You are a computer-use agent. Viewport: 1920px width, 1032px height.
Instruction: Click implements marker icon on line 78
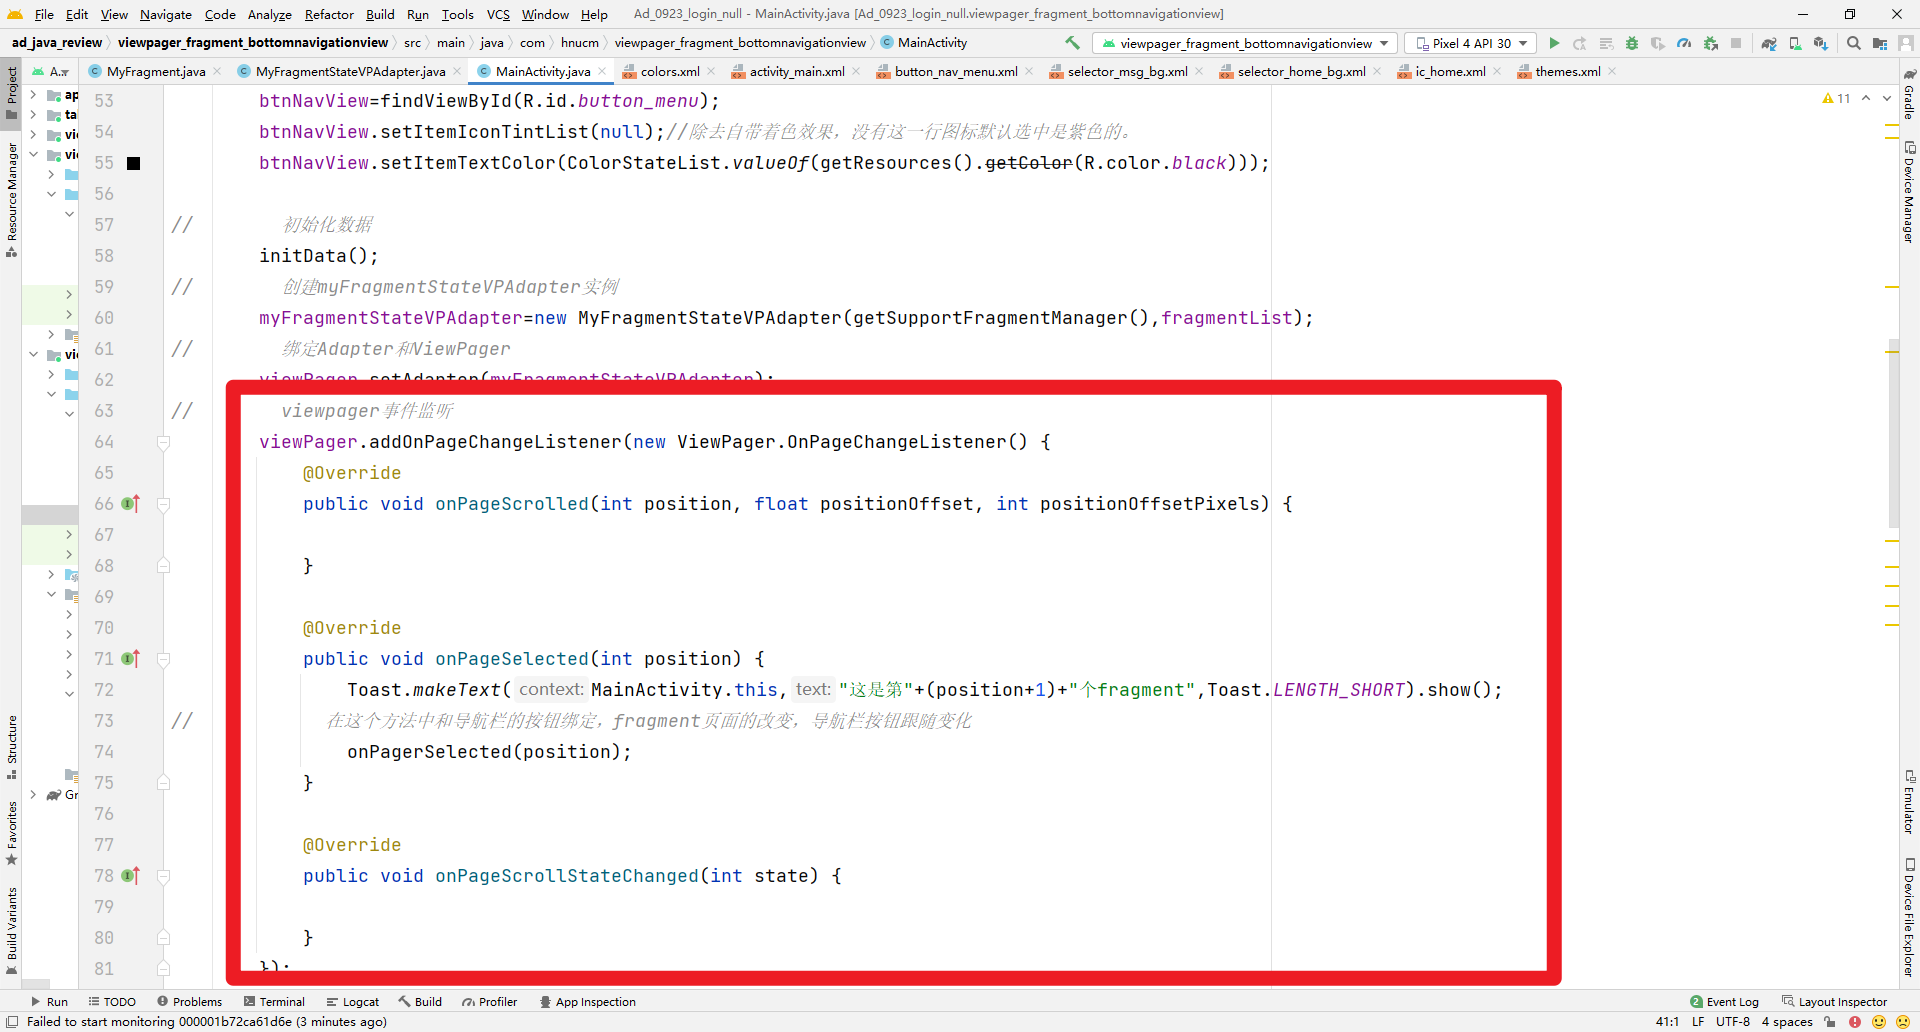coord(131,875)
